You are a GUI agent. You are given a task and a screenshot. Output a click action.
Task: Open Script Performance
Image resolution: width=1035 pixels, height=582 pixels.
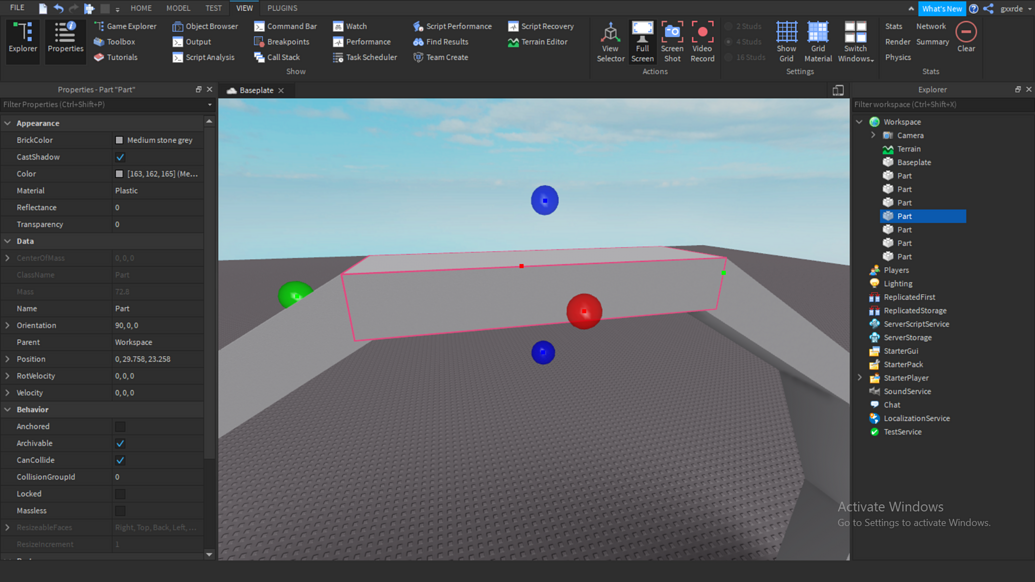(452, 26)
